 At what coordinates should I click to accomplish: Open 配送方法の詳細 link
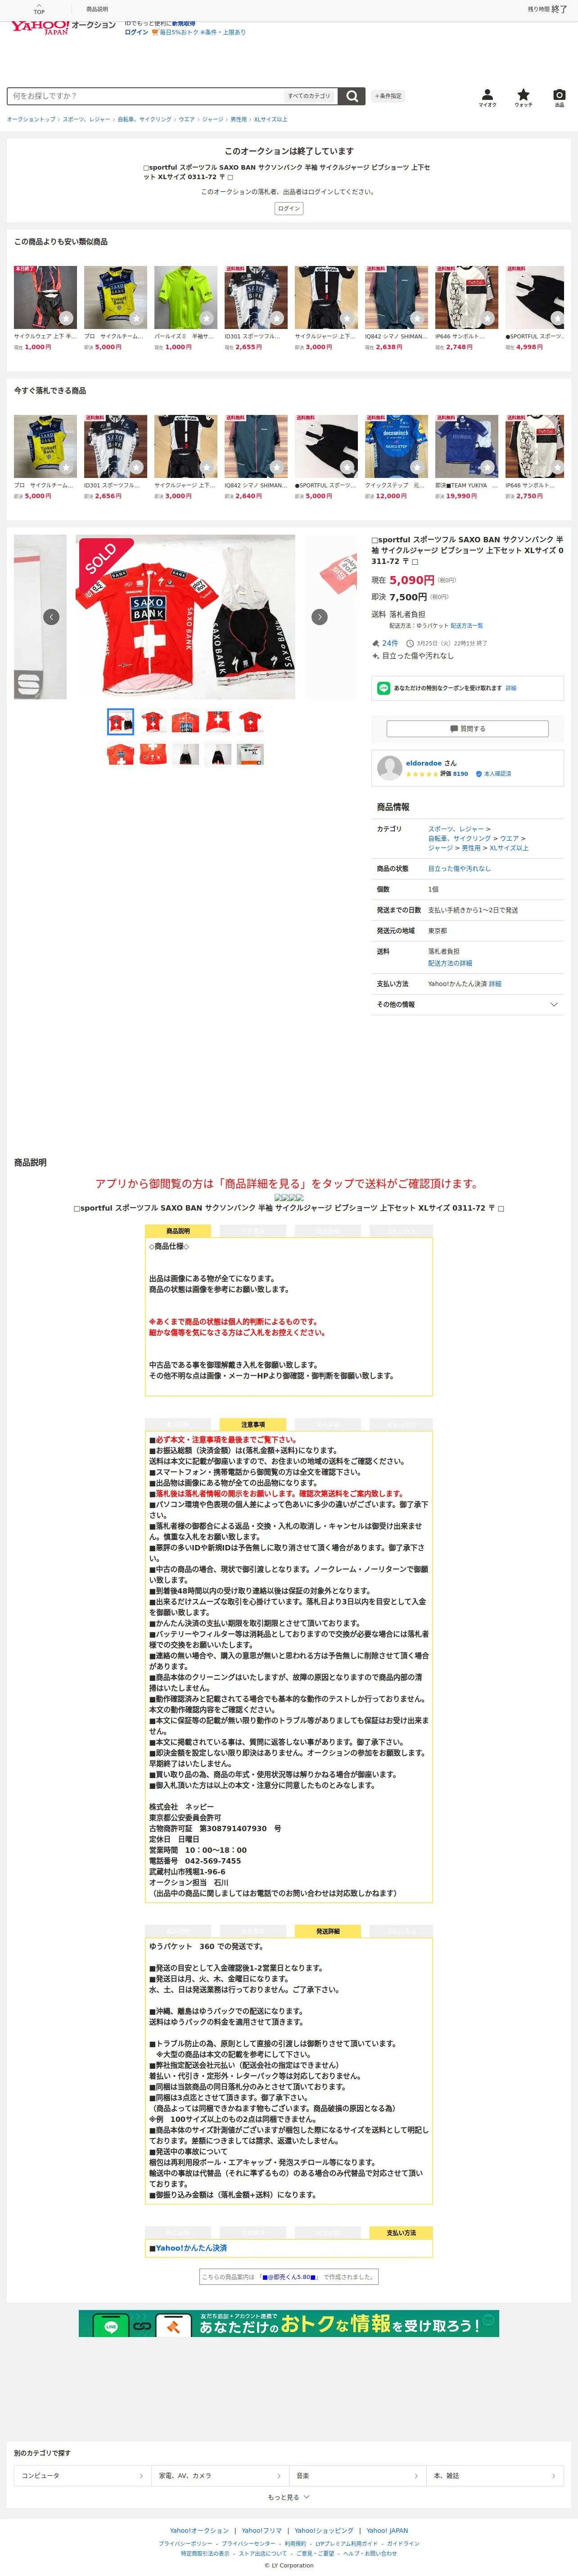click(450, 963)
